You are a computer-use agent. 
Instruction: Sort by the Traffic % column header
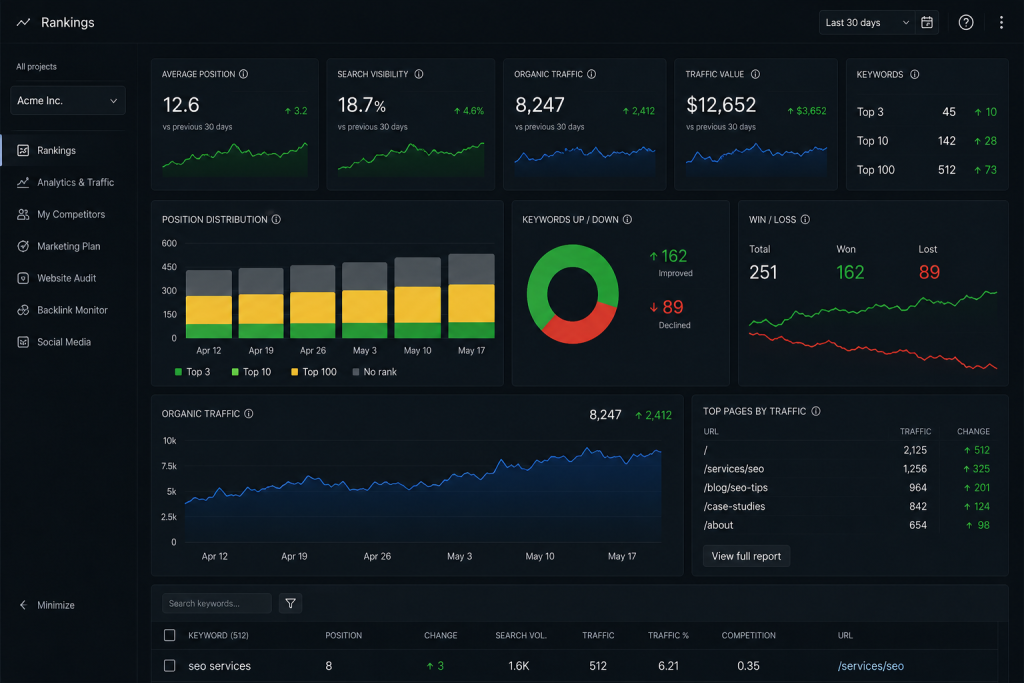pos(668,635)
